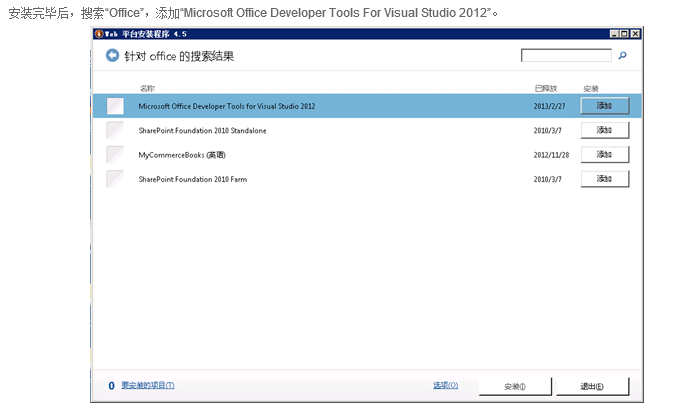Add SharePoint Foundation 2010 Standalone
This screenshot has width=677, height=408.
(604, 130)
